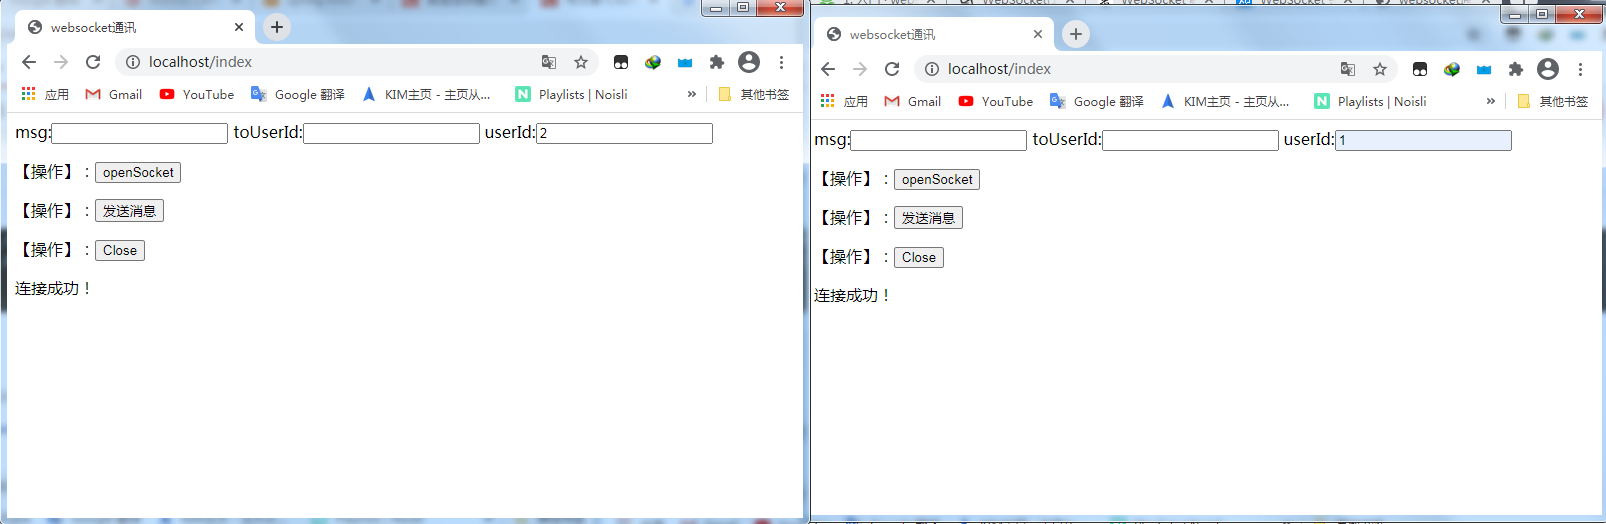This screenshot has width=1606, height=524.
Task: Open Gmail bookmark in left window
Action: click(x=114, y=94)
